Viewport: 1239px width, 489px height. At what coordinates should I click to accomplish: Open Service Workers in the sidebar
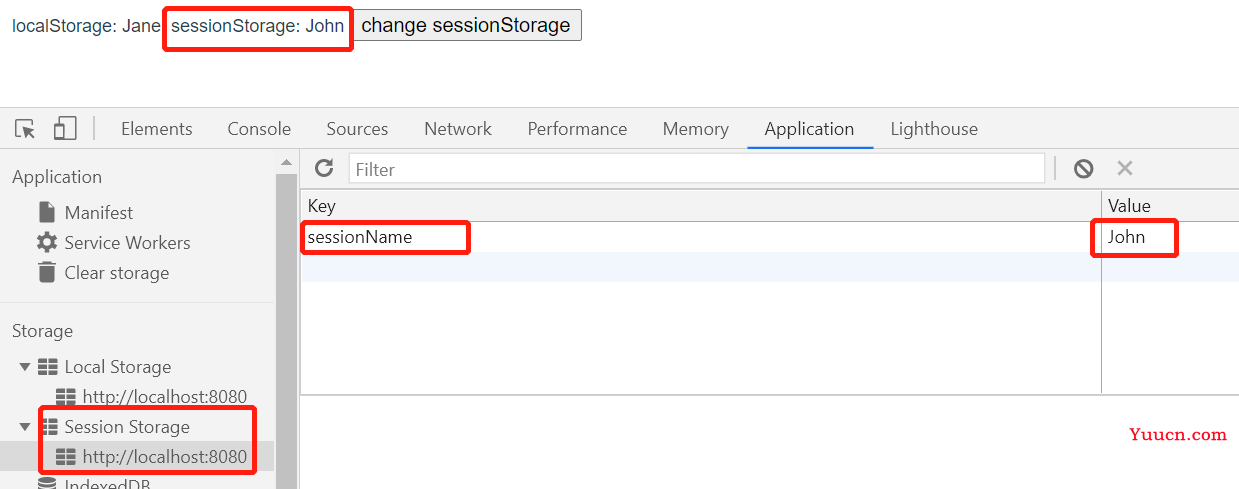113,242
